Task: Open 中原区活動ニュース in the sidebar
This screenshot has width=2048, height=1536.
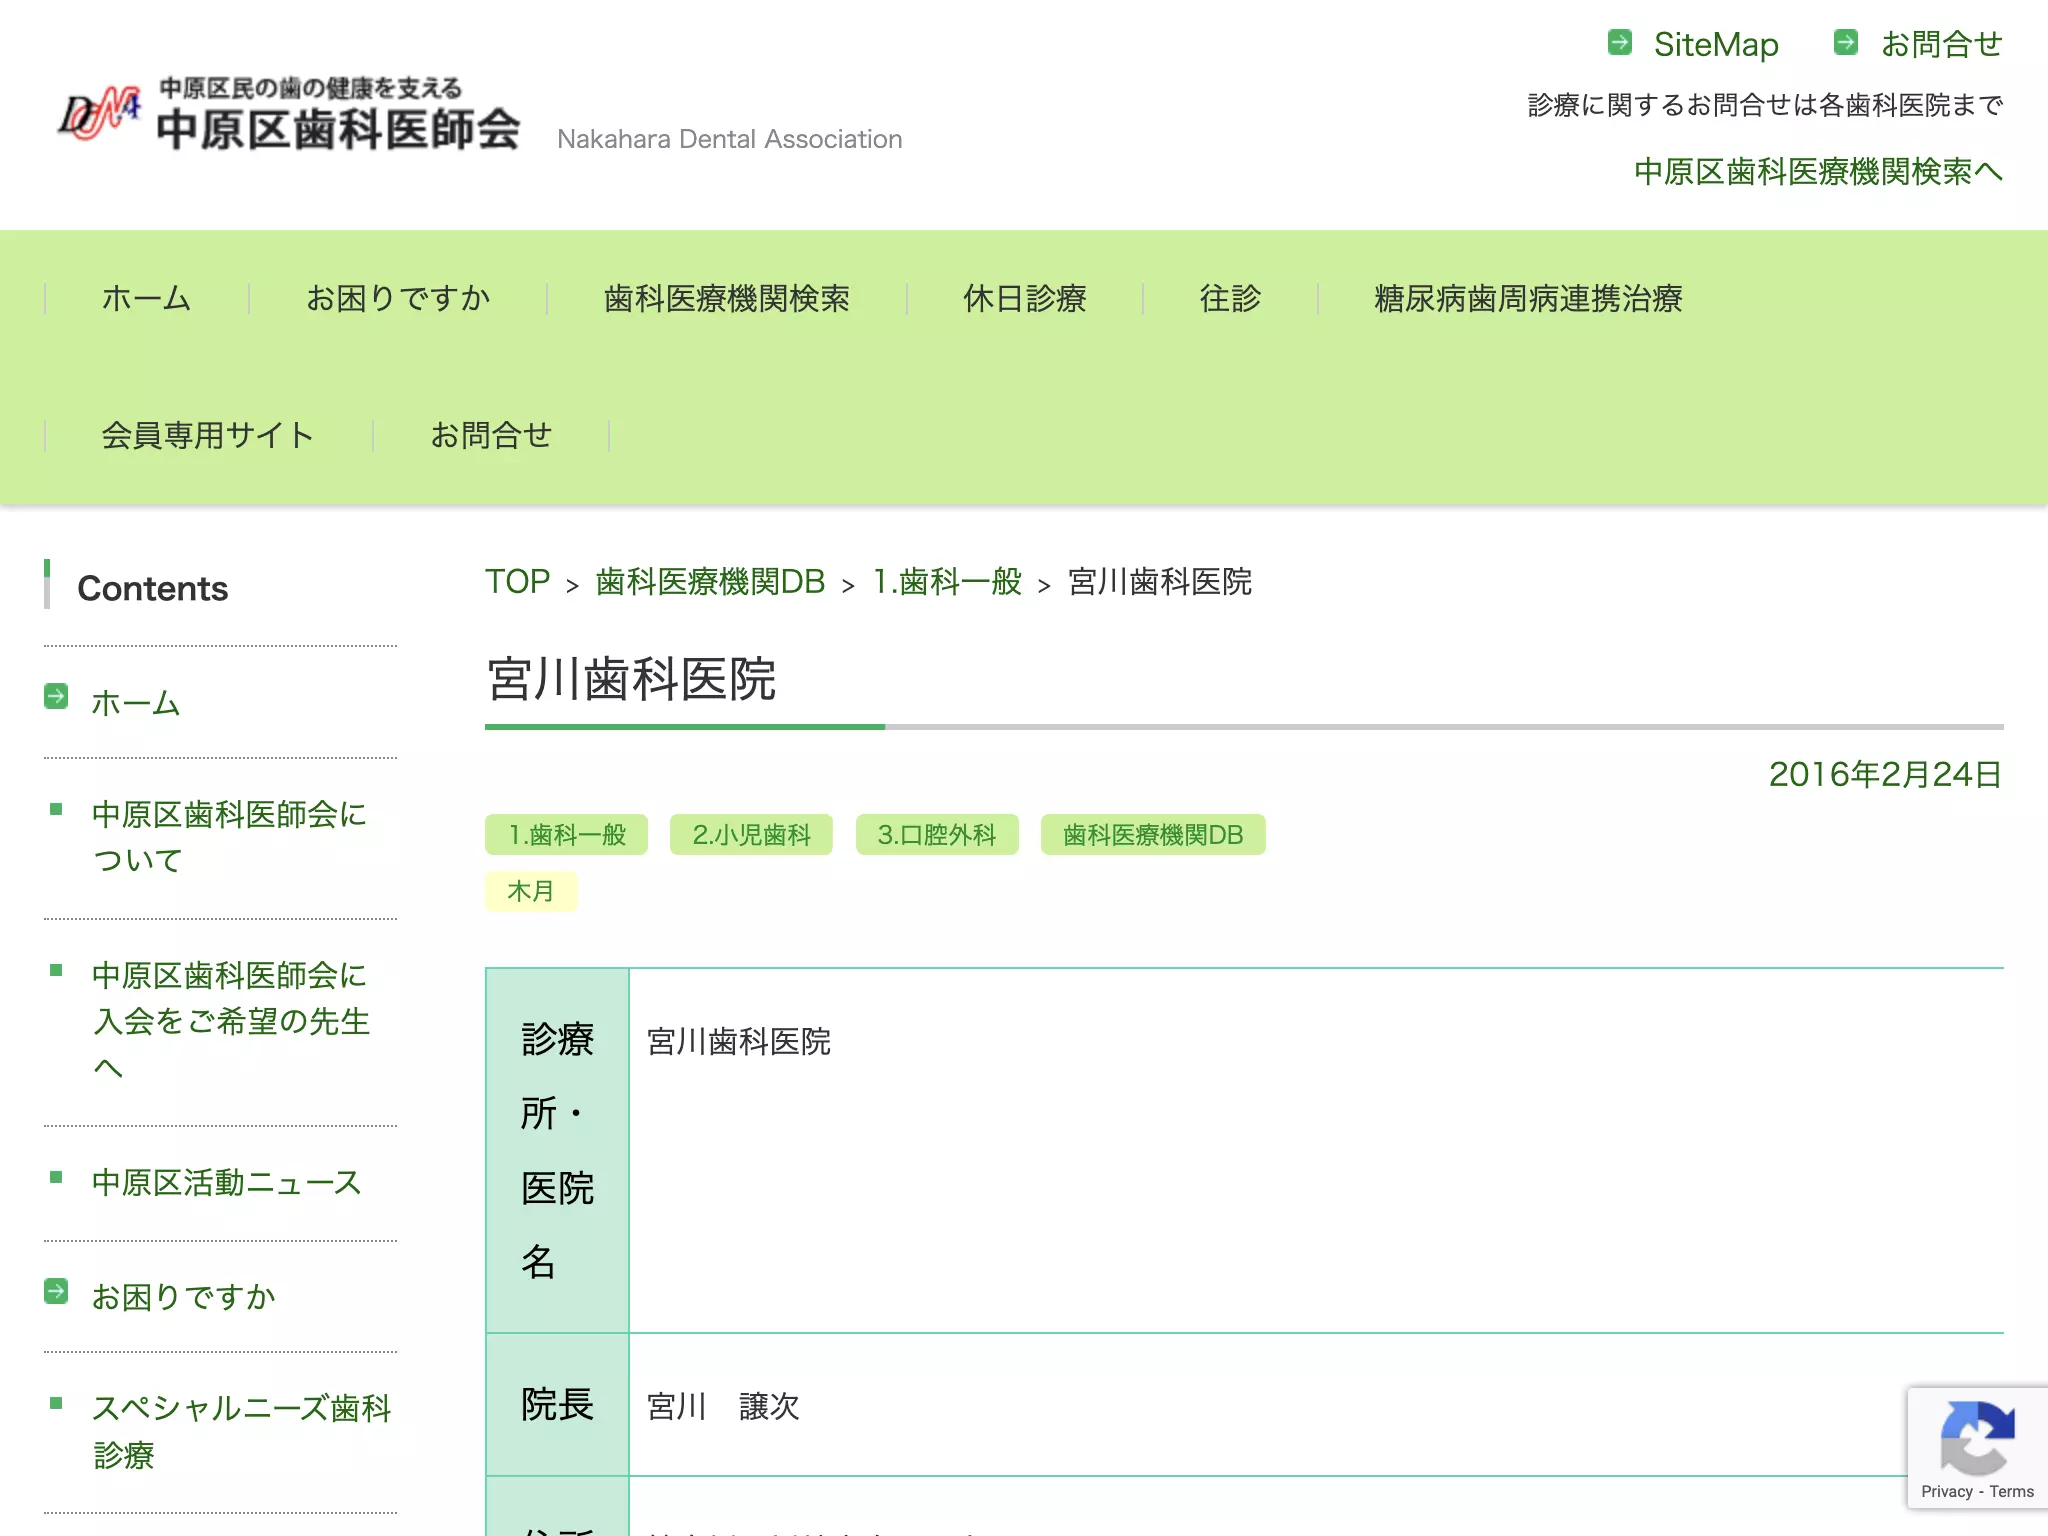Action: pos(226,1183)
